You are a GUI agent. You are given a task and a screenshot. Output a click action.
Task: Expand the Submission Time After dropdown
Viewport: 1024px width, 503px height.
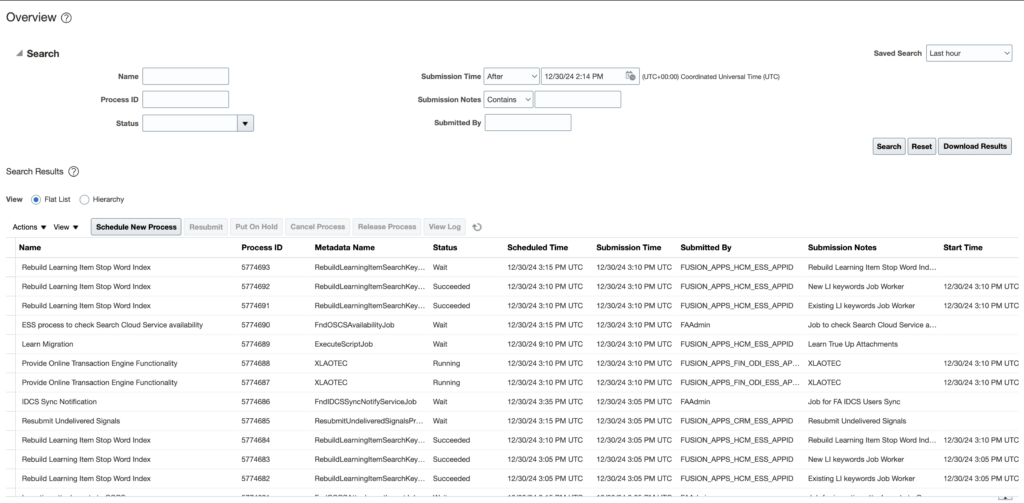tap(509, 76)
